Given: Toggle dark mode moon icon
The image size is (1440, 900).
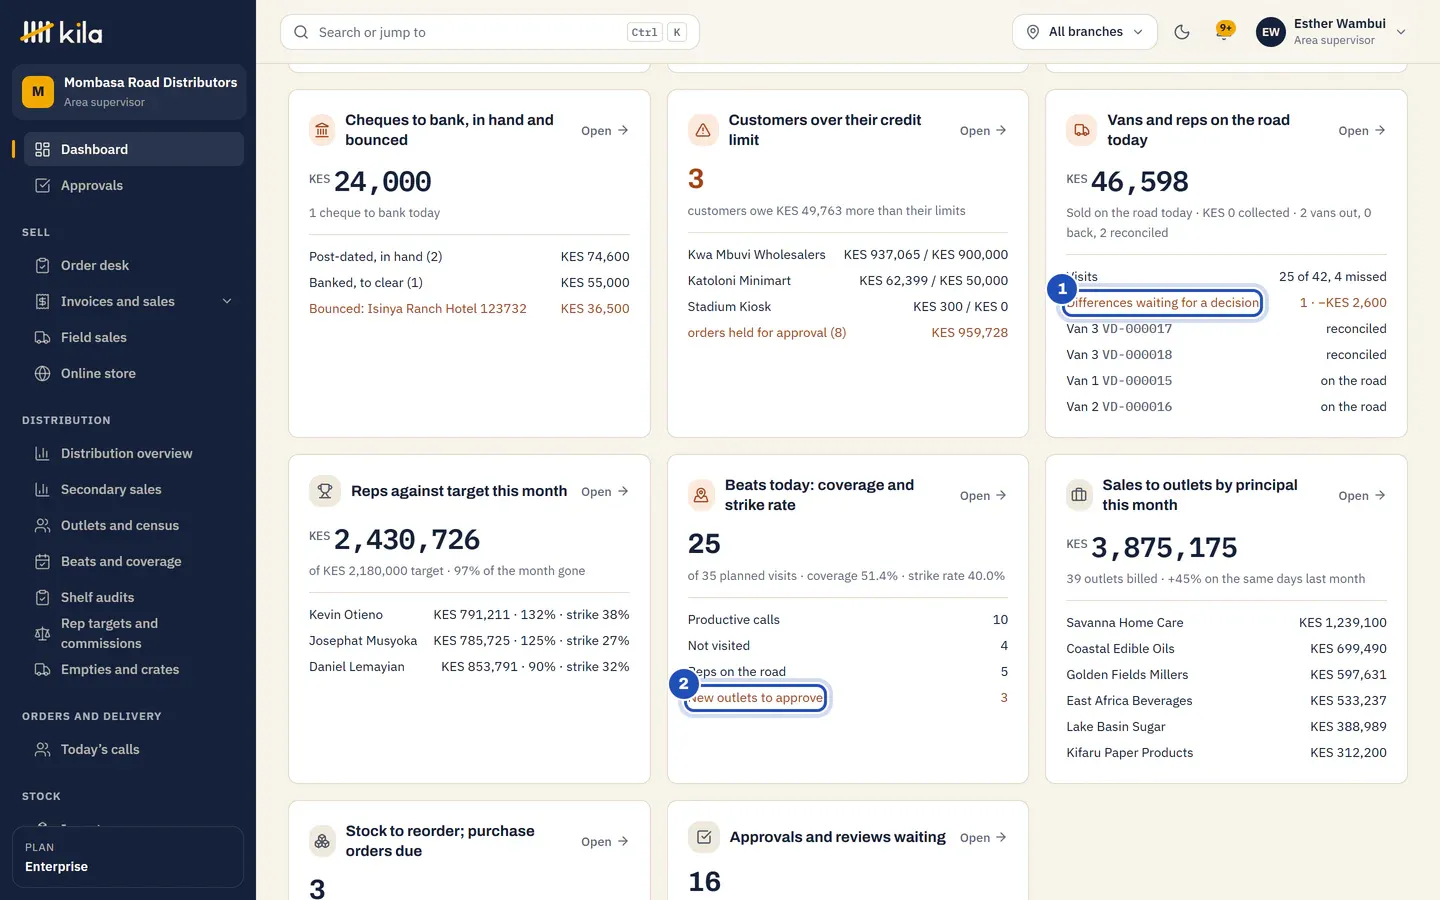Looking at the screenshot, I should (1182, 32).
